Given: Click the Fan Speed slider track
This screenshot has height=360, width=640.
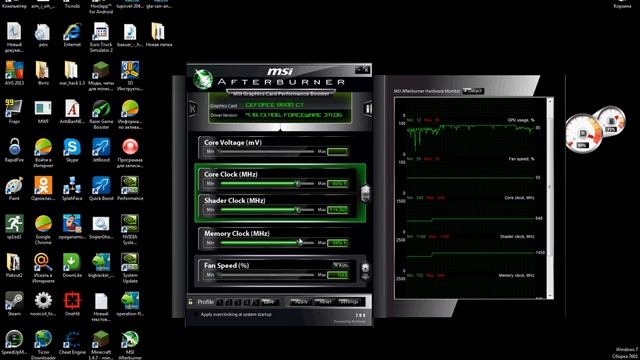Looking at the screenshot, I should 267,275.
